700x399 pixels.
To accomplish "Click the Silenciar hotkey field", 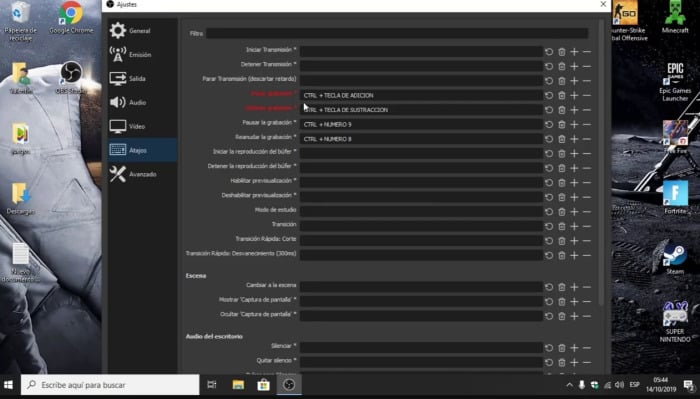I will [x=421, y=347].
